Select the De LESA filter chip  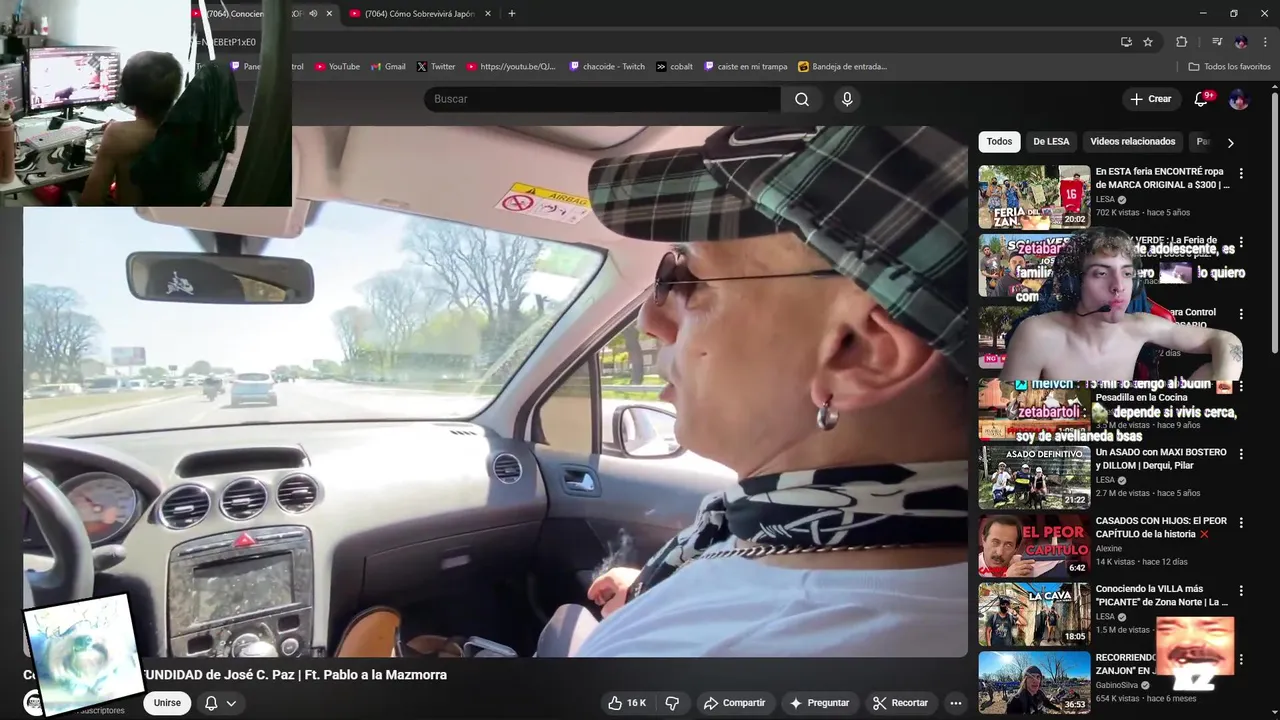coord(1051,142)
